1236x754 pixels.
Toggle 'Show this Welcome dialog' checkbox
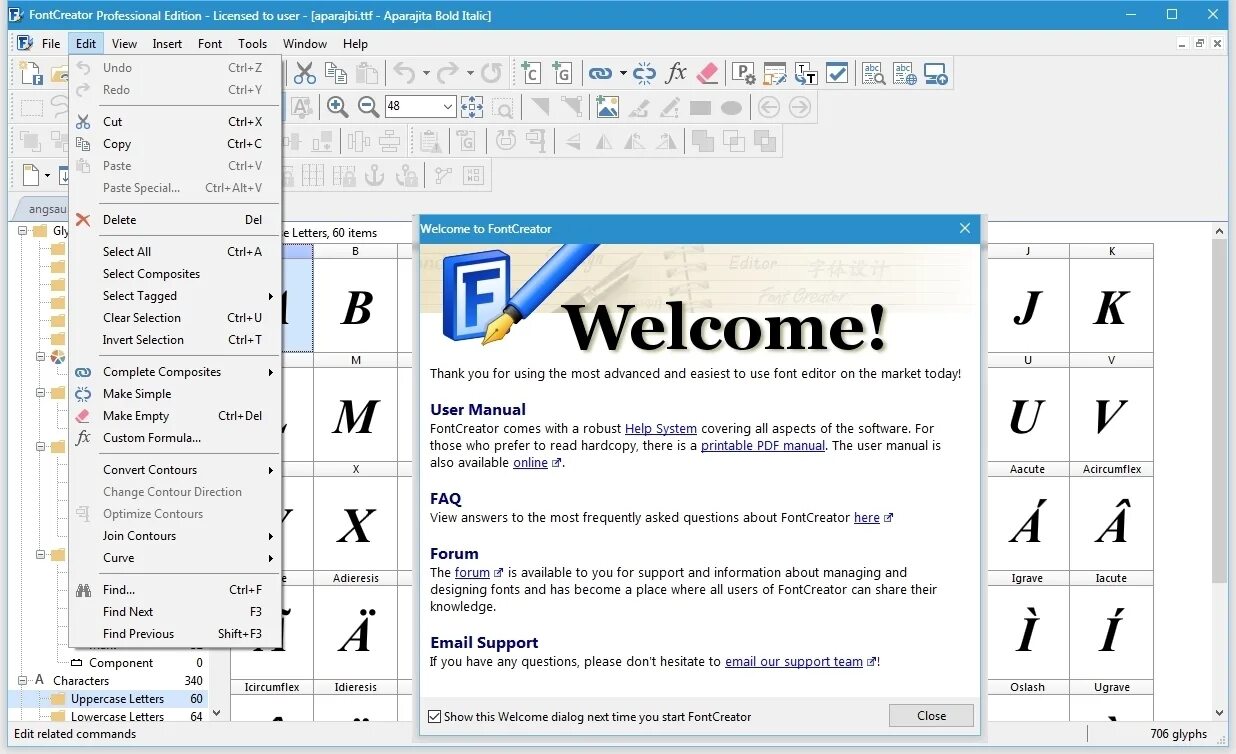[x=434, y=716]
